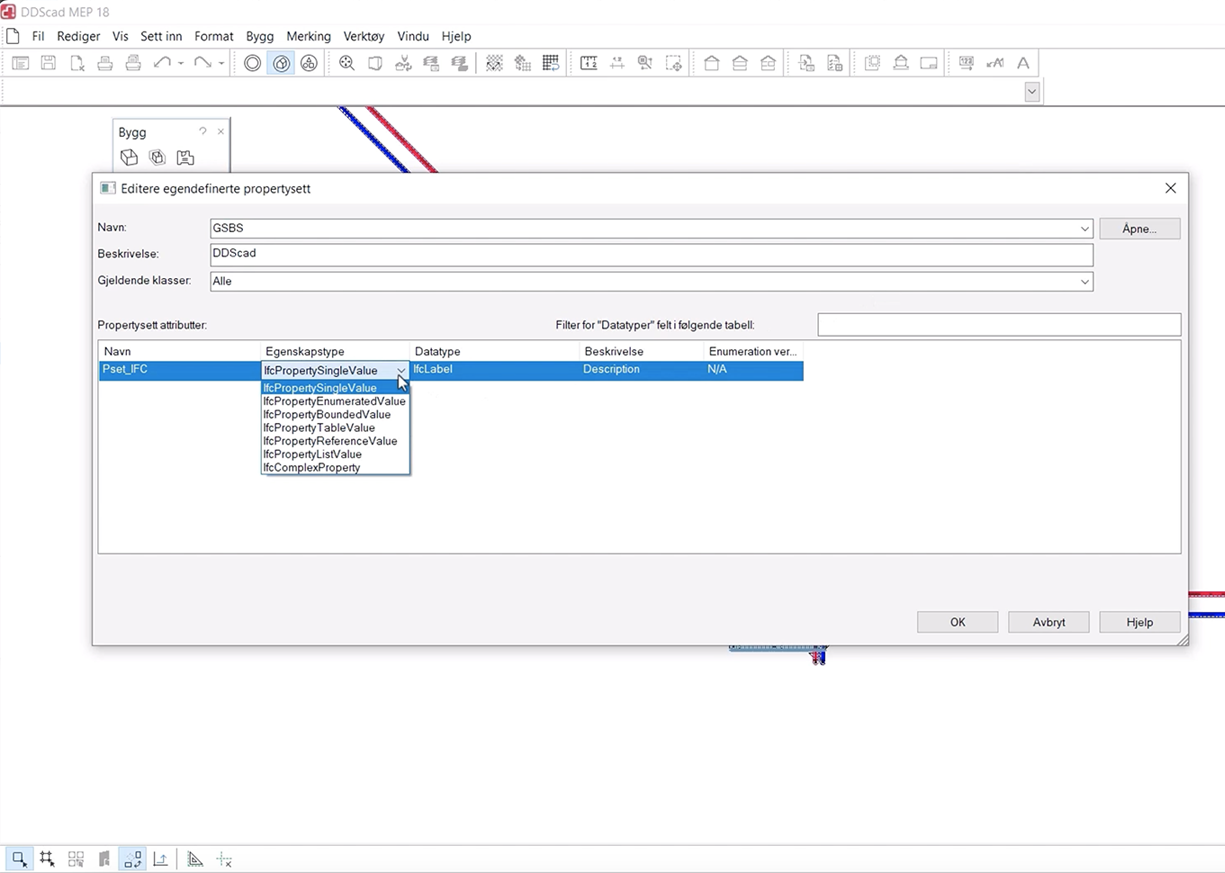Click the Egenskapstype column header
The image size is (1225, 873).
click(x=335, y=352)
